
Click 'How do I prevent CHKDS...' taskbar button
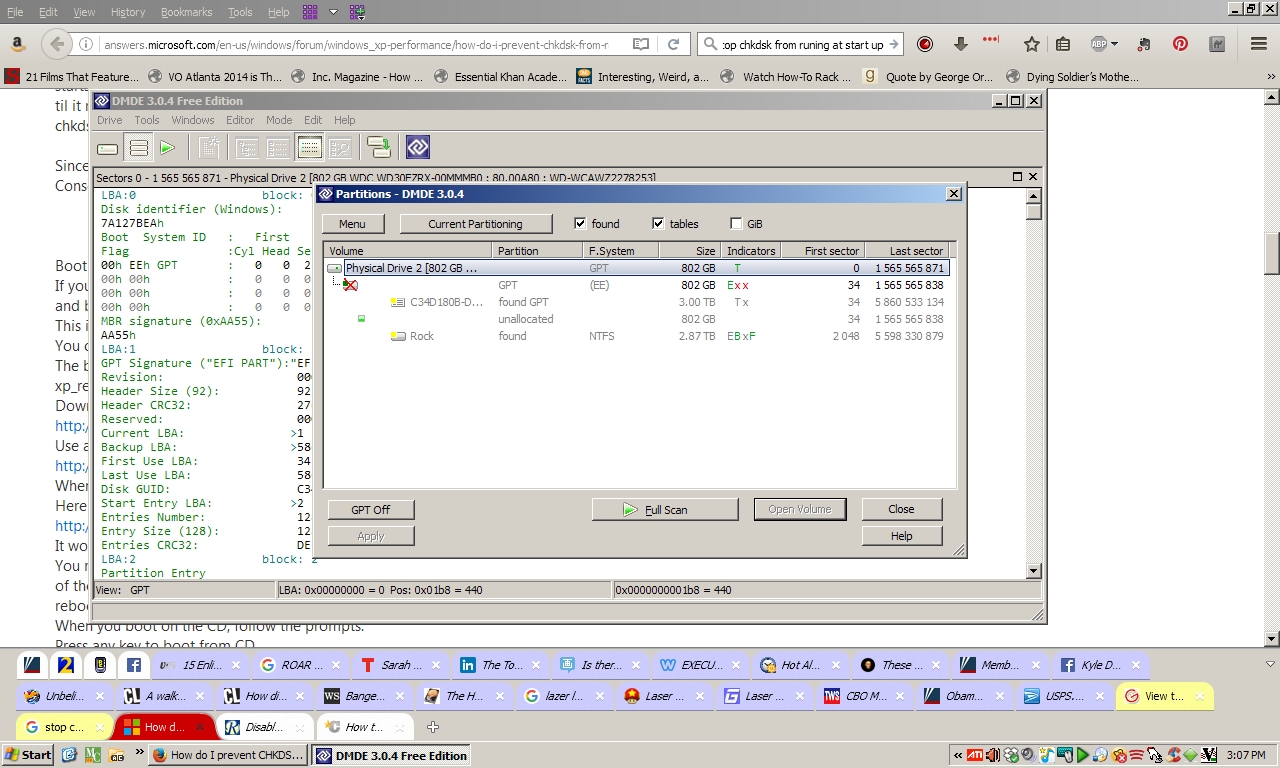228,755
